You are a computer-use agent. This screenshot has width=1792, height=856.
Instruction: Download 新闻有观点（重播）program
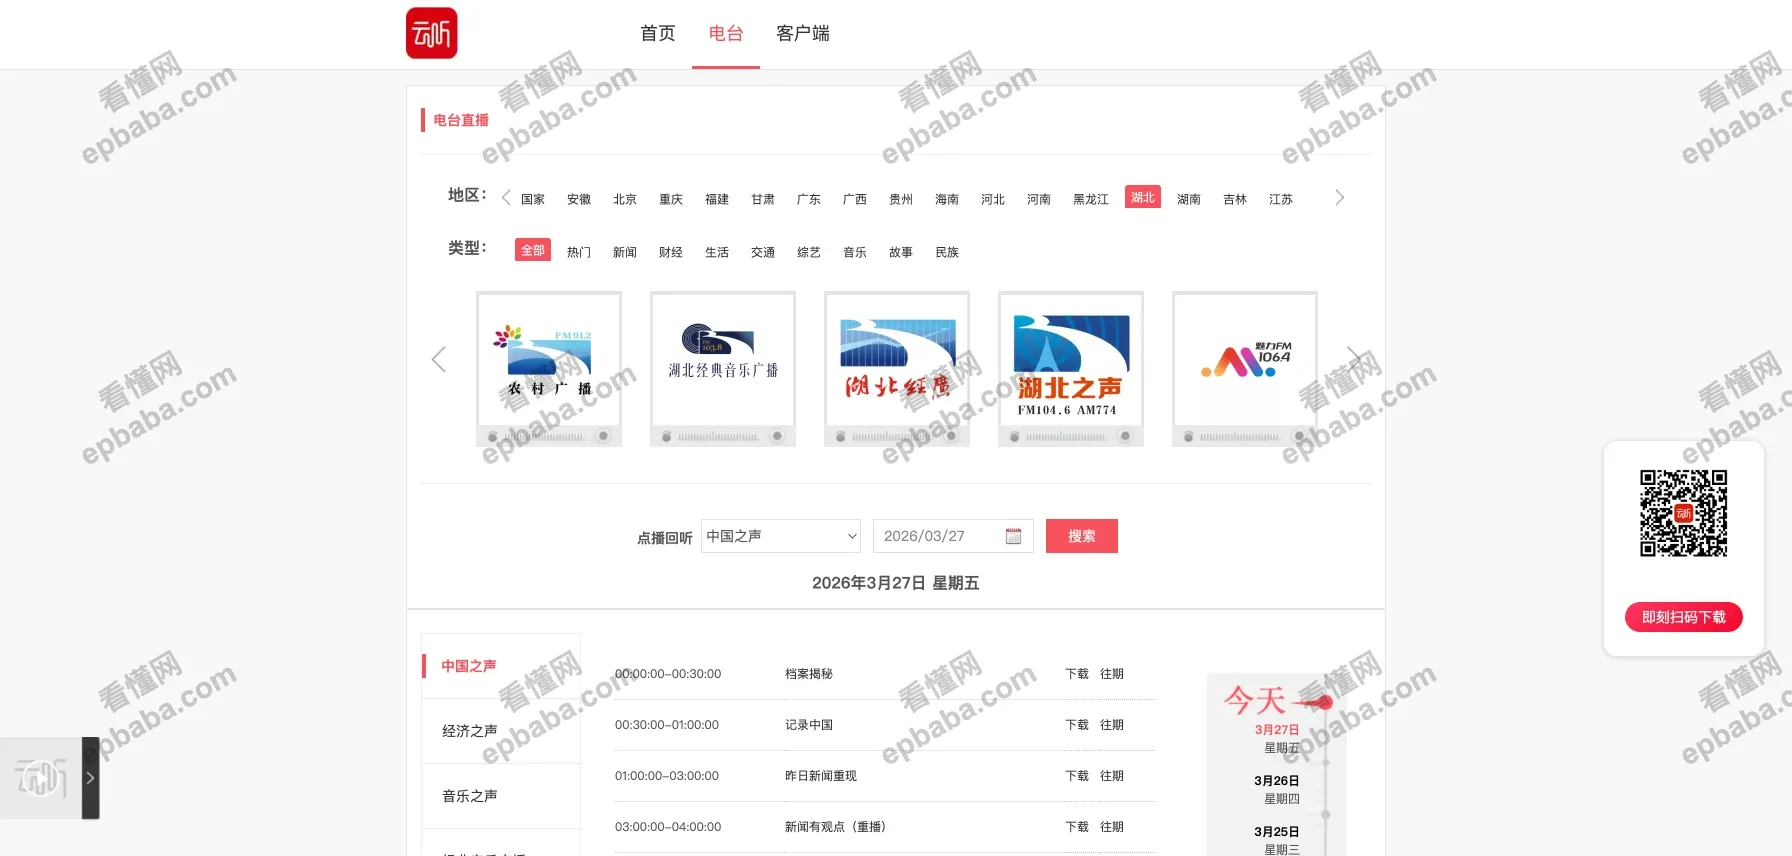pos(1077,827)
